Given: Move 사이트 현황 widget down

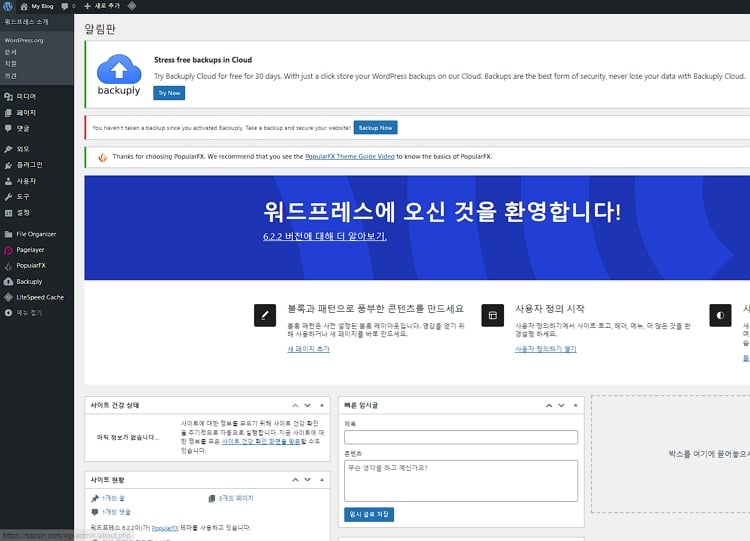Looking at the screenshot, I should click(x=308, y=480).
